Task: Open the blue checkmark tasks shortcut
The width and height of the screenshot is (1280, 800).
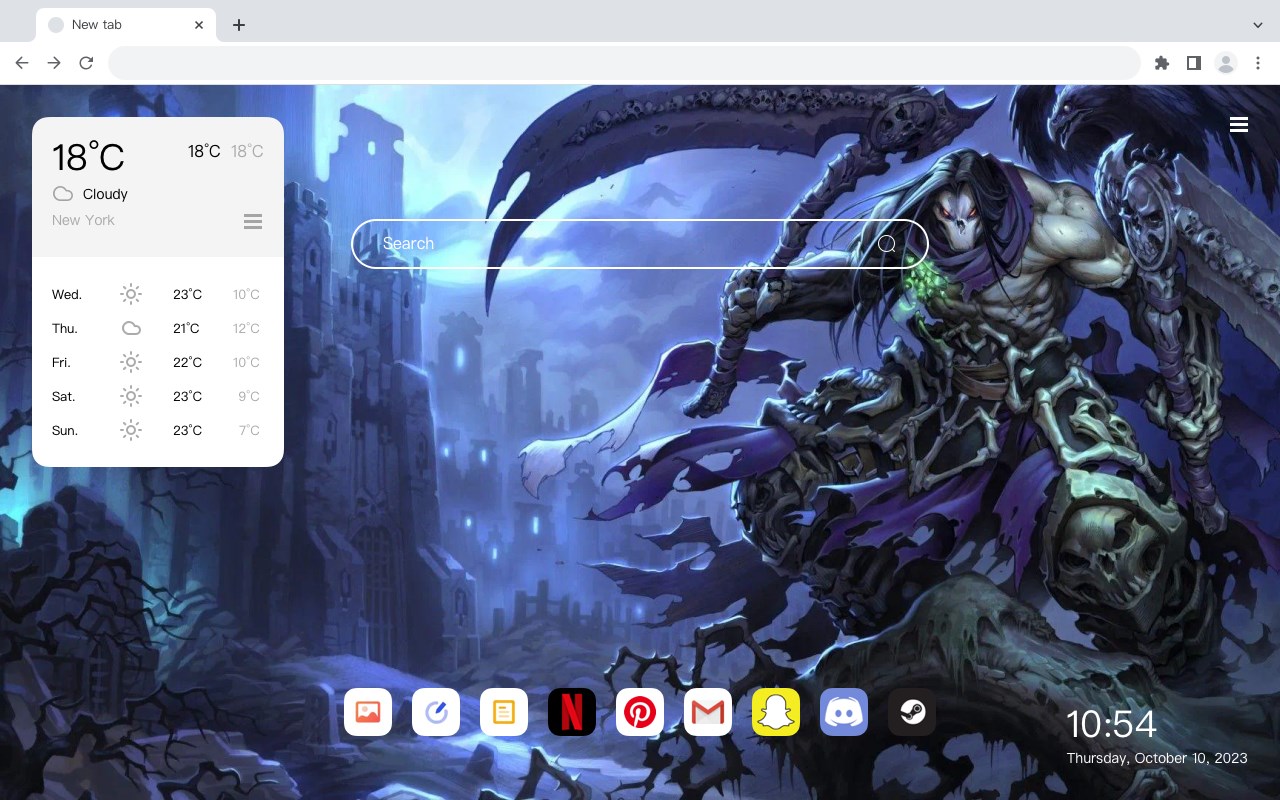Action: point(436,712)
